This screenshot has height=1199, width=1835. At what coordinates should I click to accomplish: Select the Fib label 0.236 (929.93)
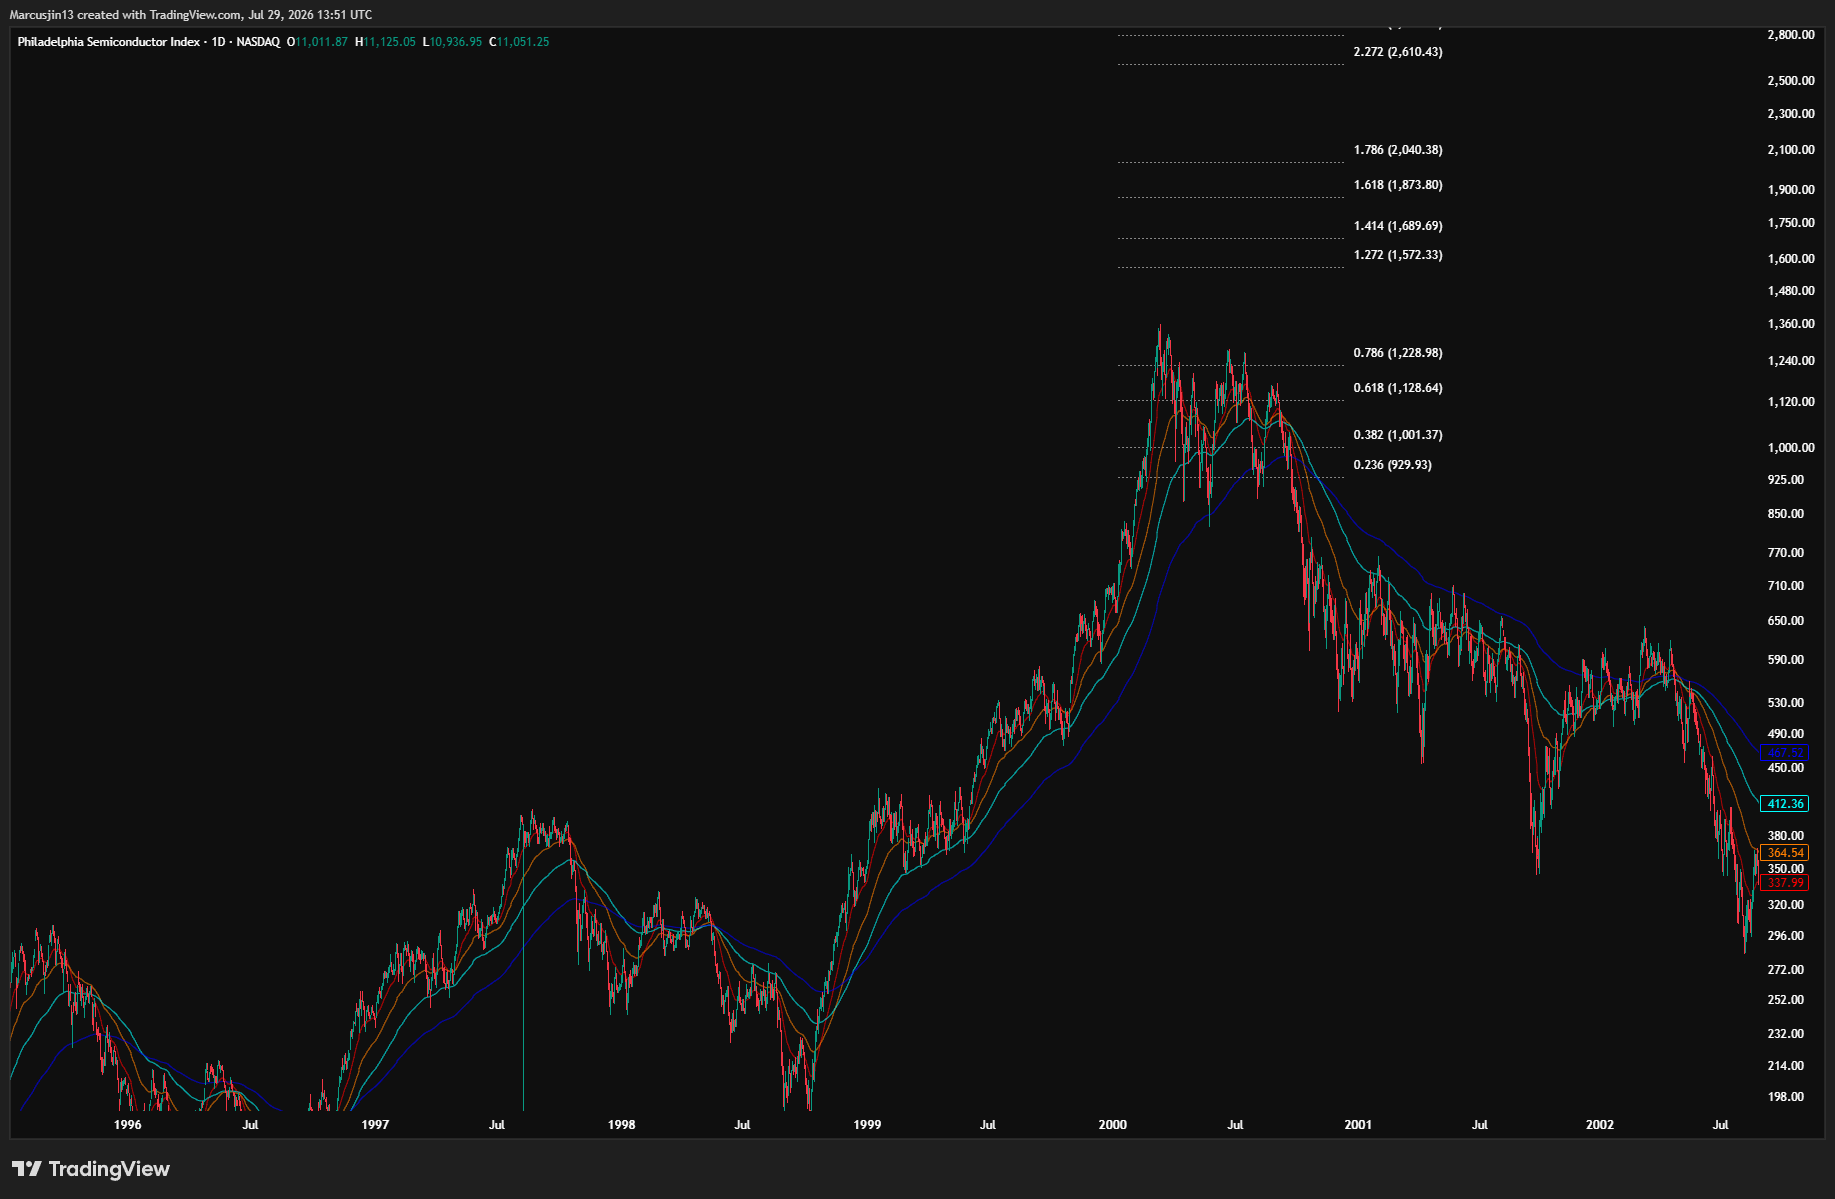[x=1392, y=465]
